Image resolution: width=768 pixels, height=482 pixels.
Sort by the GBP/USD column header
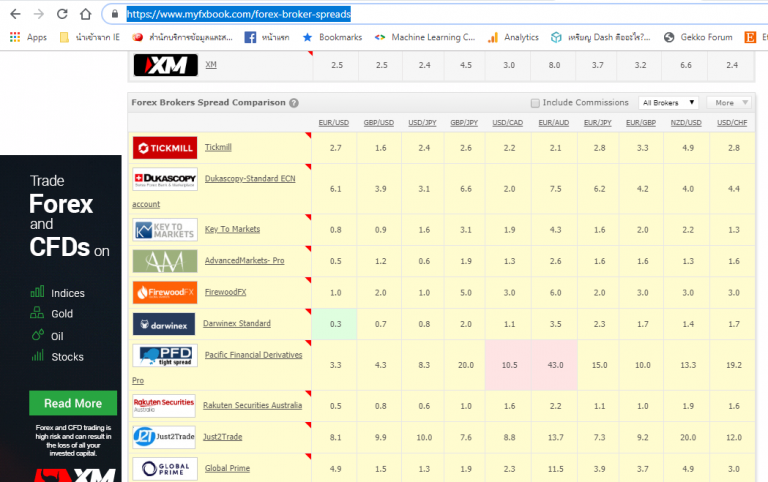click(x=379, y=122)
